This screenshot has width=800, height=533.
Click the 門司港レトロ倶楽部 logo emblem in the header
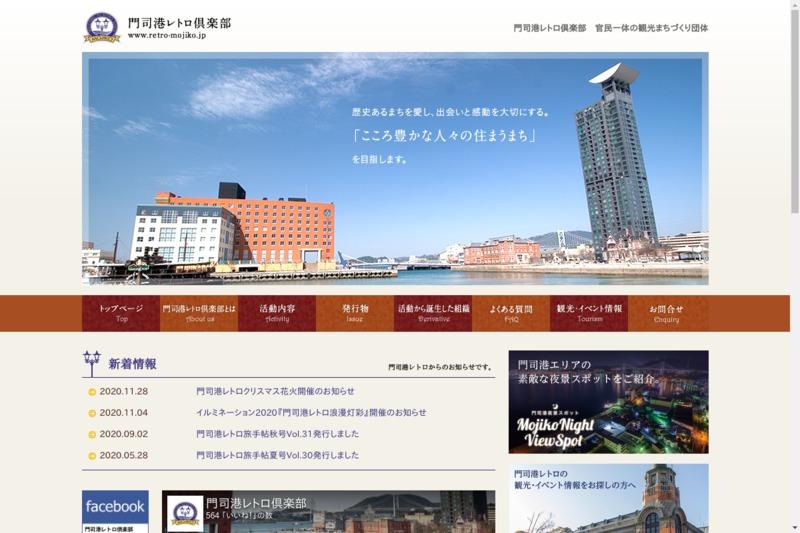pos(101,27)
